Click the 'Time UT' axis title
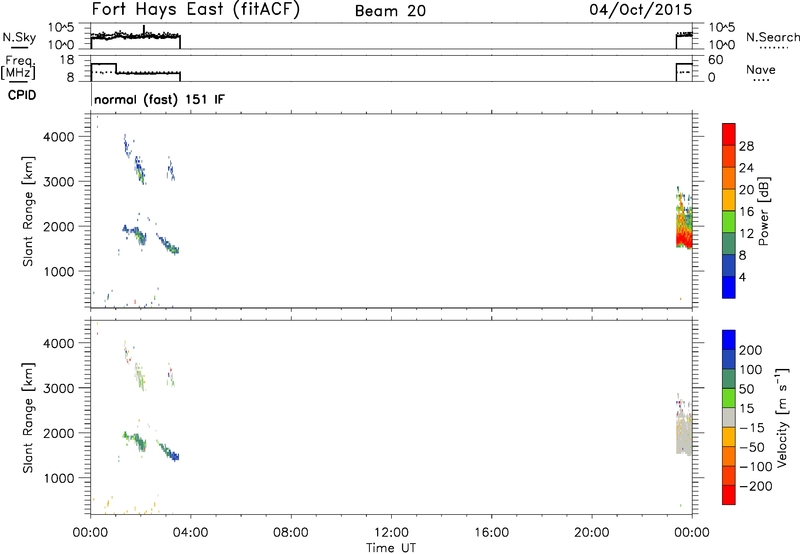Viewport: 800px width, 554px height. click(391, 548)
